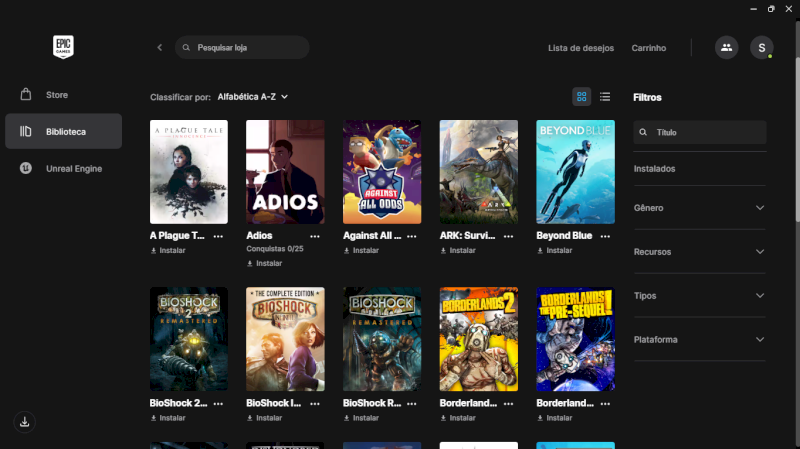Click the Biblioteca library icon
This screenshot has height=449, width=800.
point(26,131)
